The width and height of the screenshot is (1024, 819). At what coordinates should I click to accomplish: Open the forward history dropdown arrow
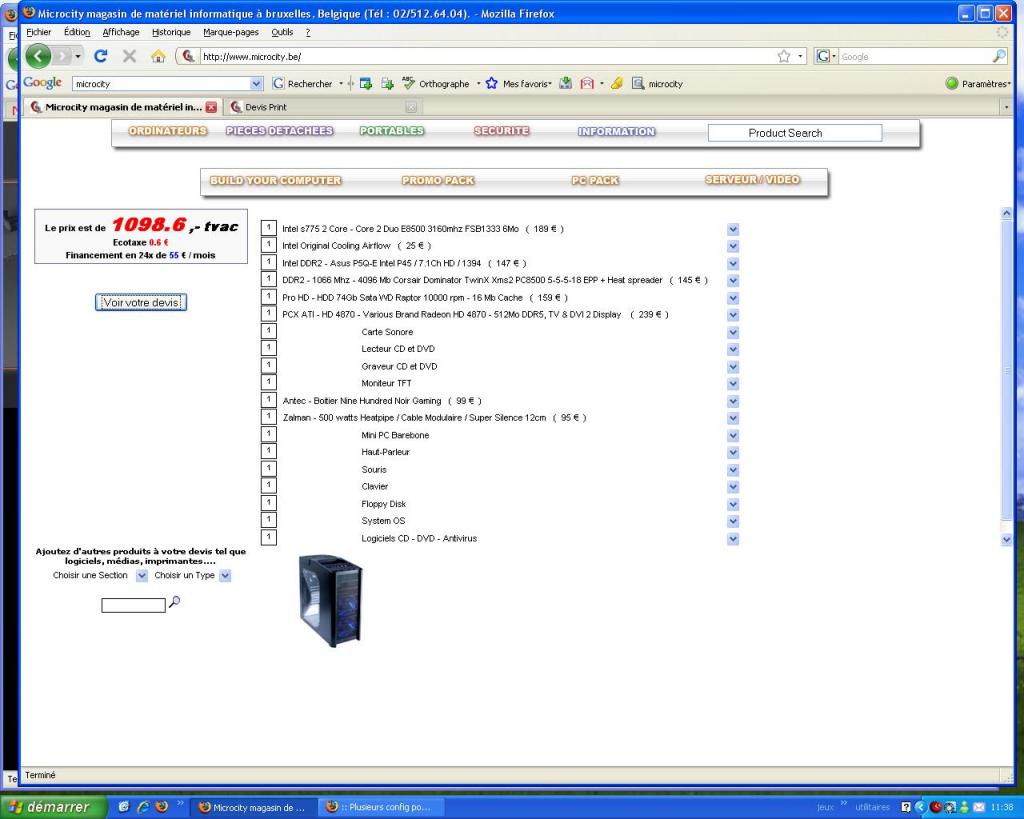click(78, 56)
